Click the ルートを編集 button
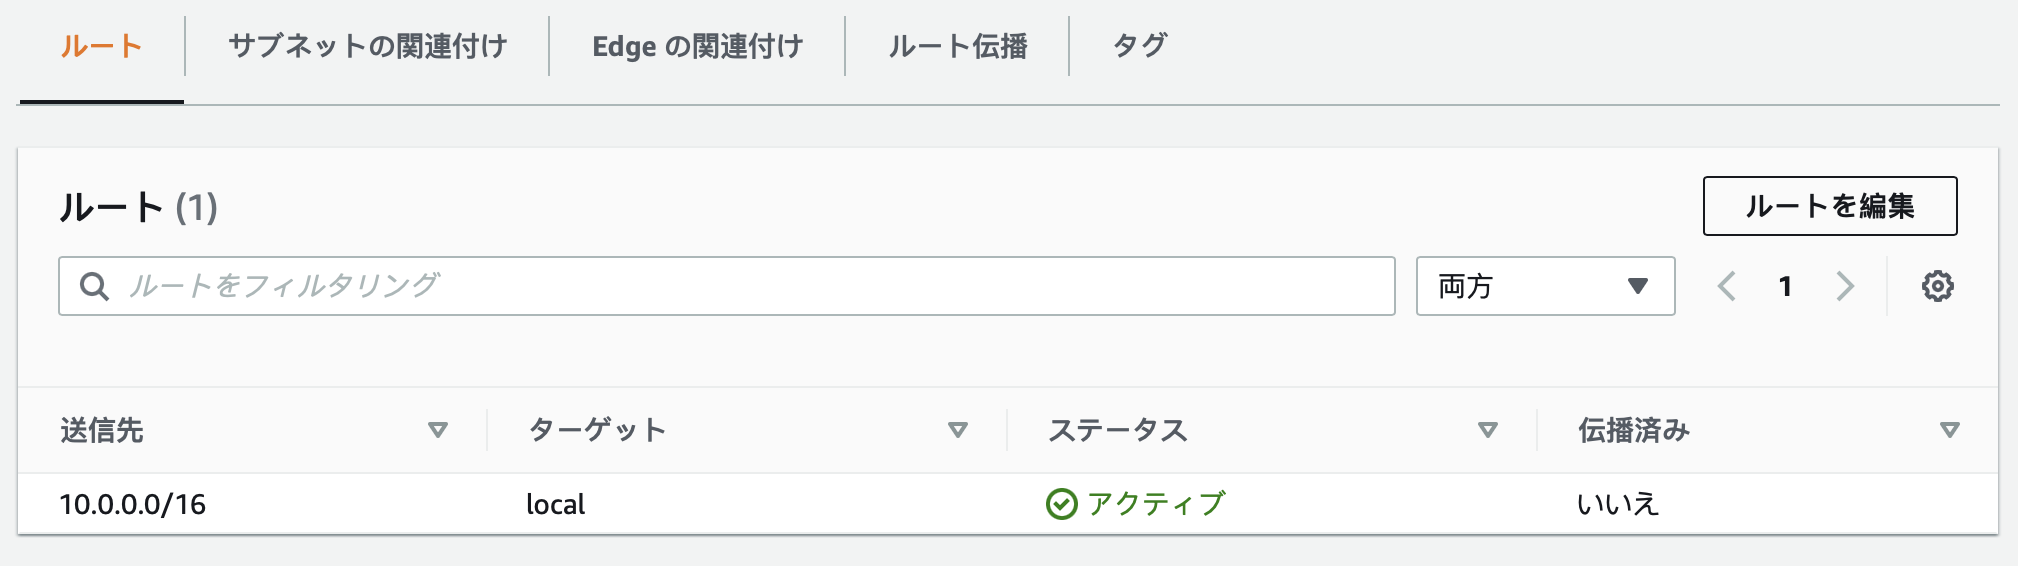The width and height of the screenshot is (2018, 566). coord(1829,206)
